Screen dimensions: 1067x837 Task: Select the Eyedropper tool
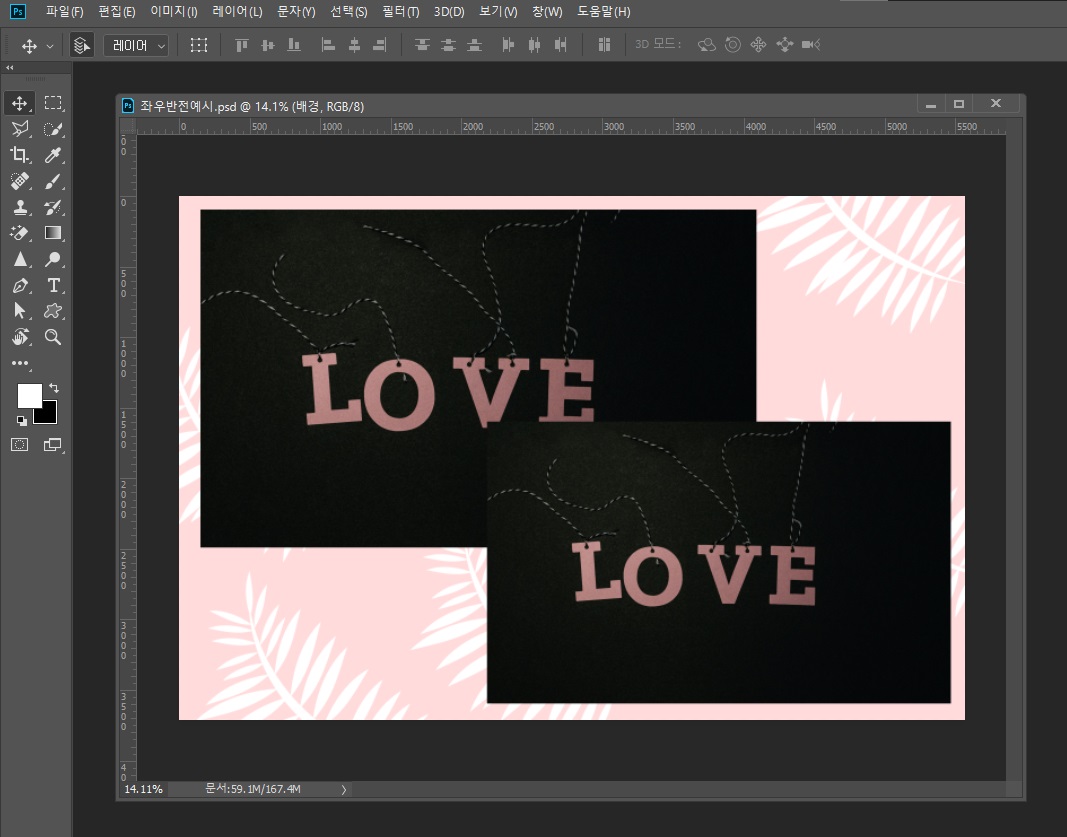pos(53,154)
